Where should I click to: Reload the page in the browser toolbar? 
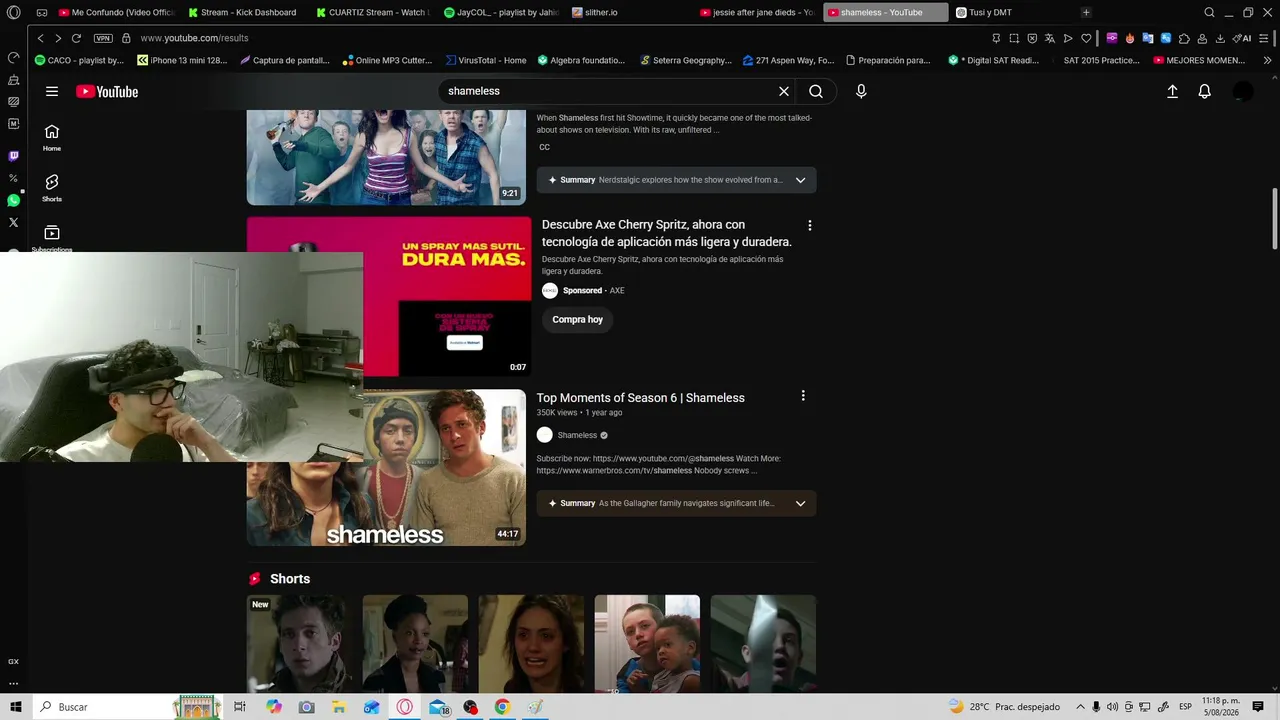(x=76, y=38)
